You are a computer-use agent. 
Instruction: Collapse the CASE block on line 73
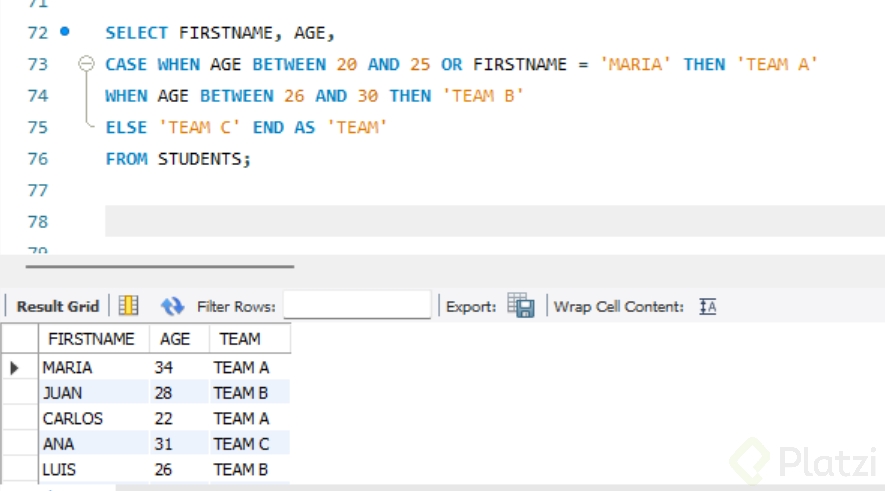[86, 64]
